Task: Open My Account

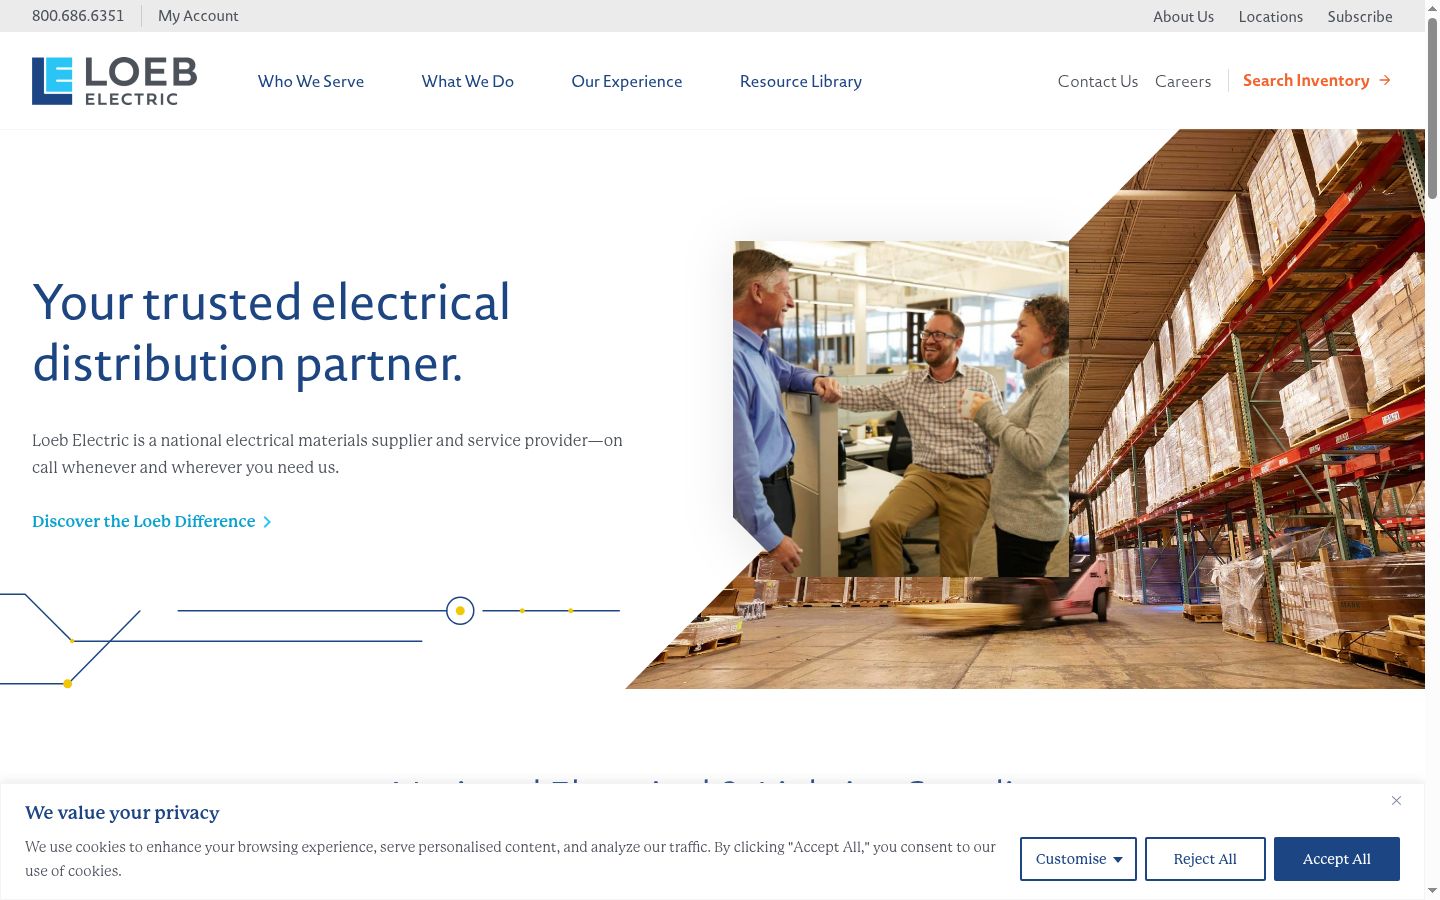Action: pyautogui.click(x=198, y=16)
